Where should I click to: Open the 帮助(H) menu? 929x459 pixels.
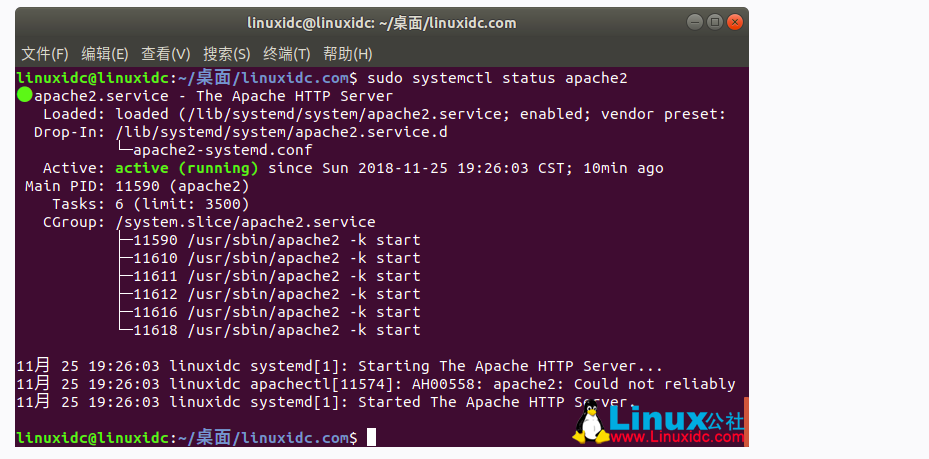click(x=347, y=54)
